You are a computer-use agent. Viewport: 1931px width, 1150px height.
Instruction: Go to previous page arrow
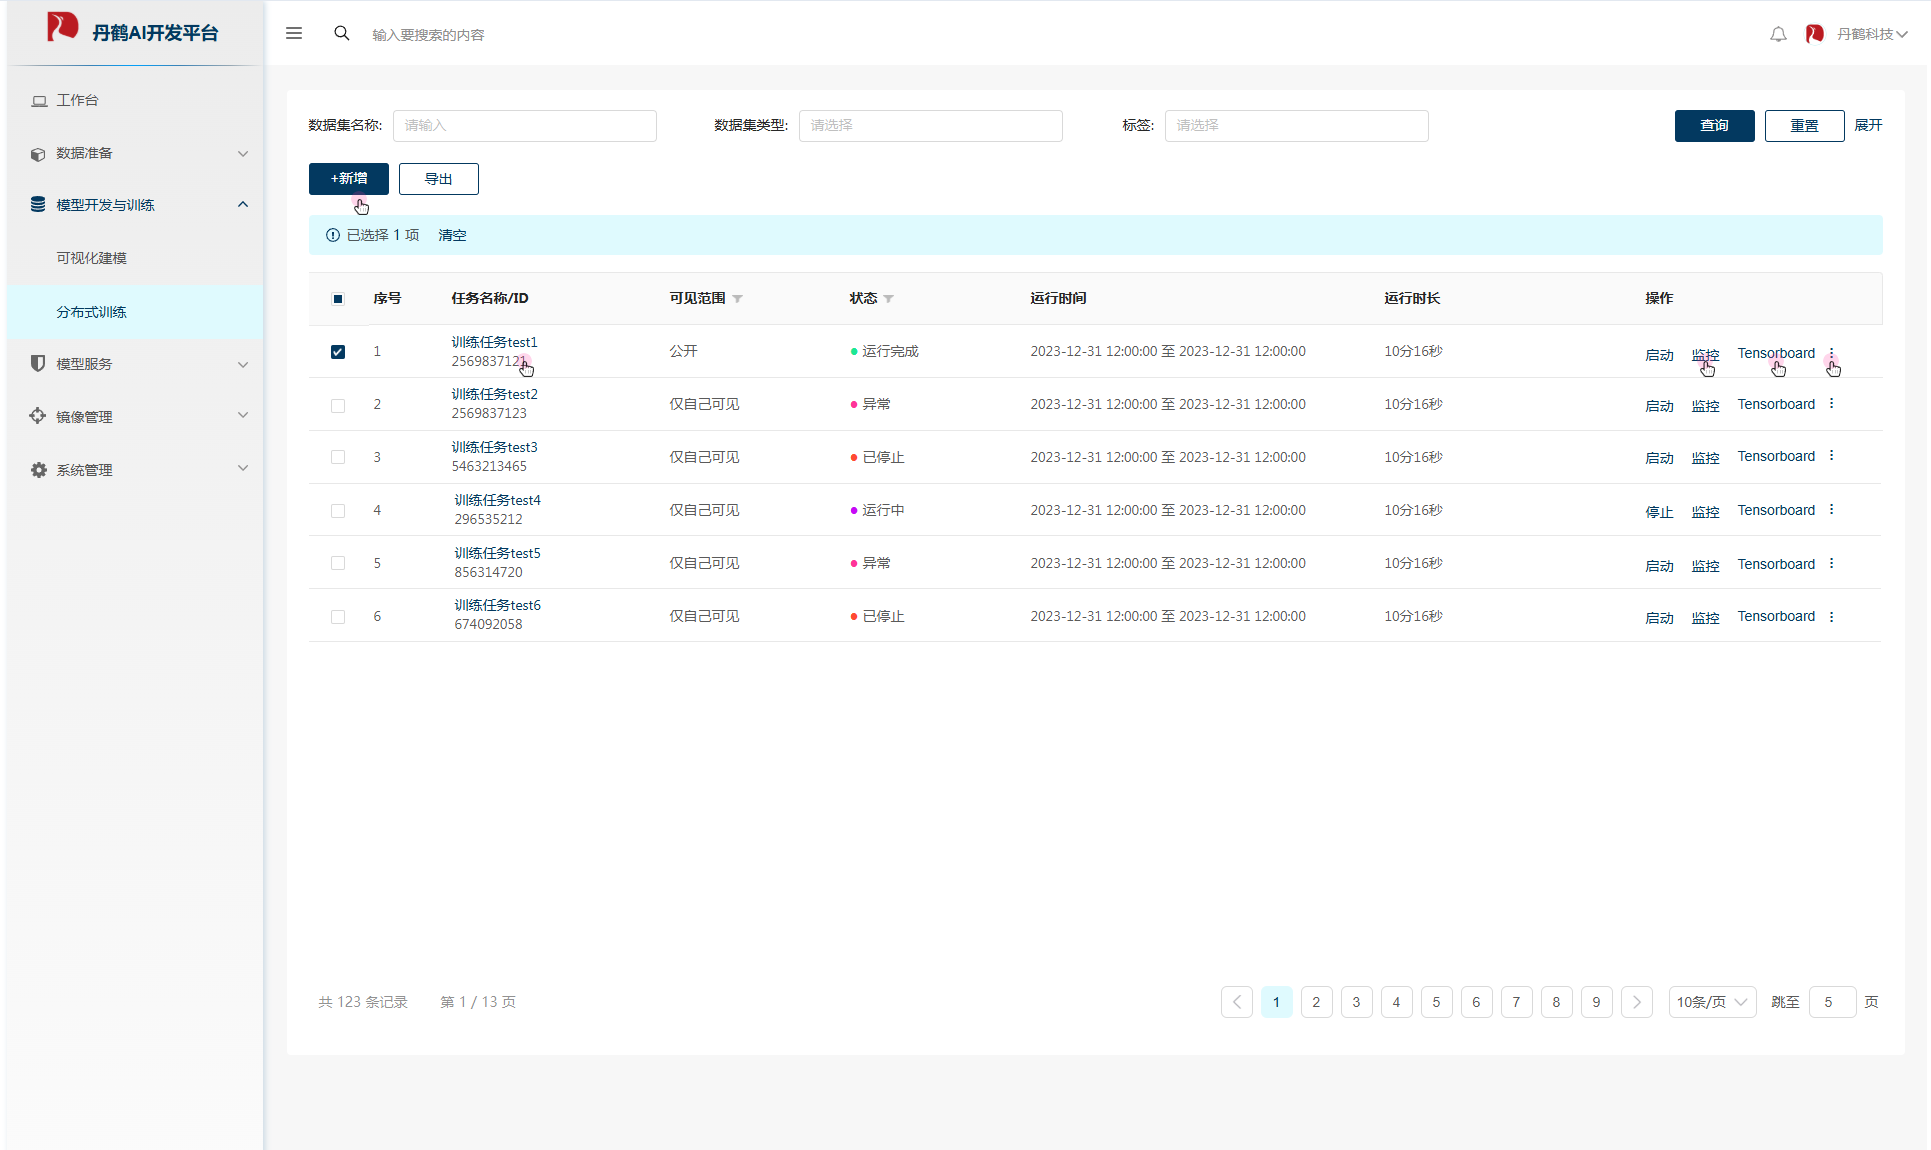[x=1237, y=1002]
